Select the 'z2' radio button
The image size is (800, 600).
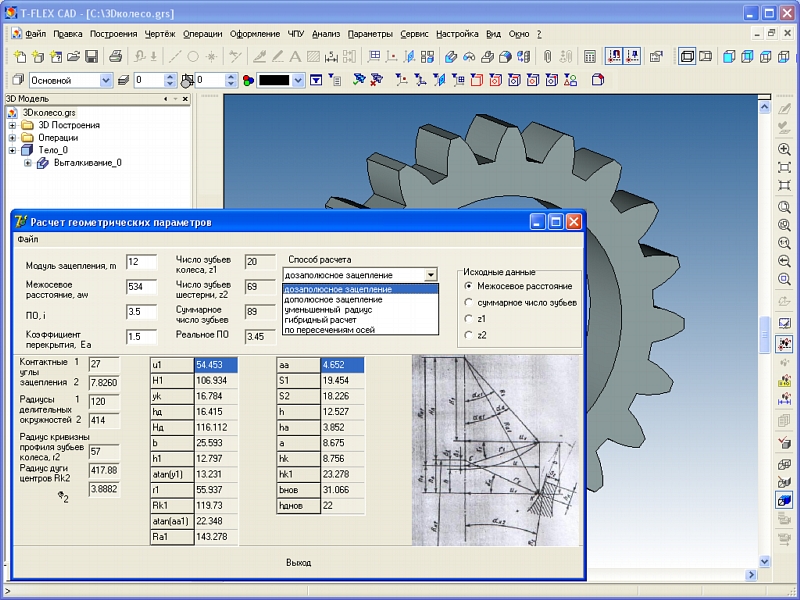tap(468, 335)
